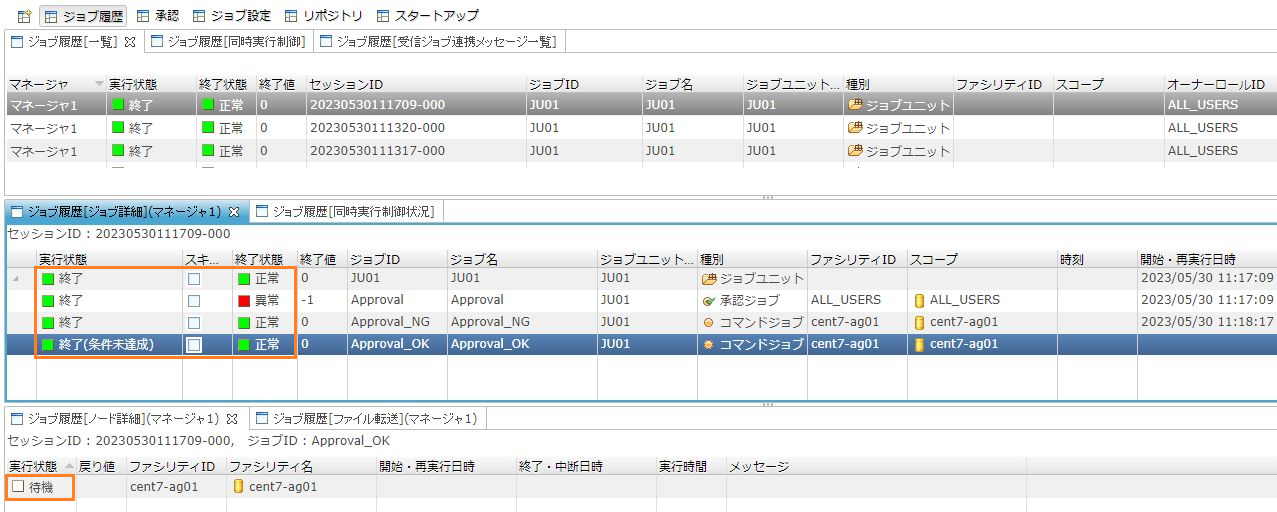Toggle the skip checkbox in the Approval row
1277x512 pixels.
(x=194, y=300)
